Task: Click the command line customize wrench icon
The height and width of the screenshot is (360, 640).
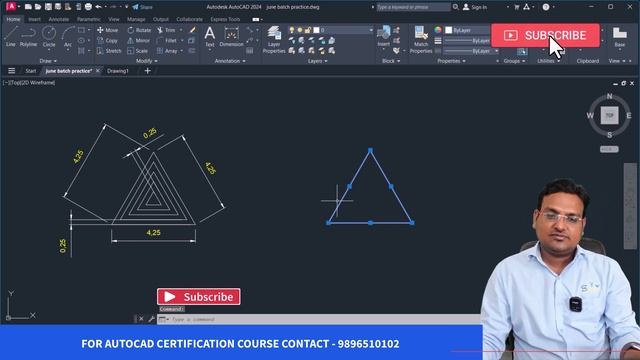Action: click(151, 319)
